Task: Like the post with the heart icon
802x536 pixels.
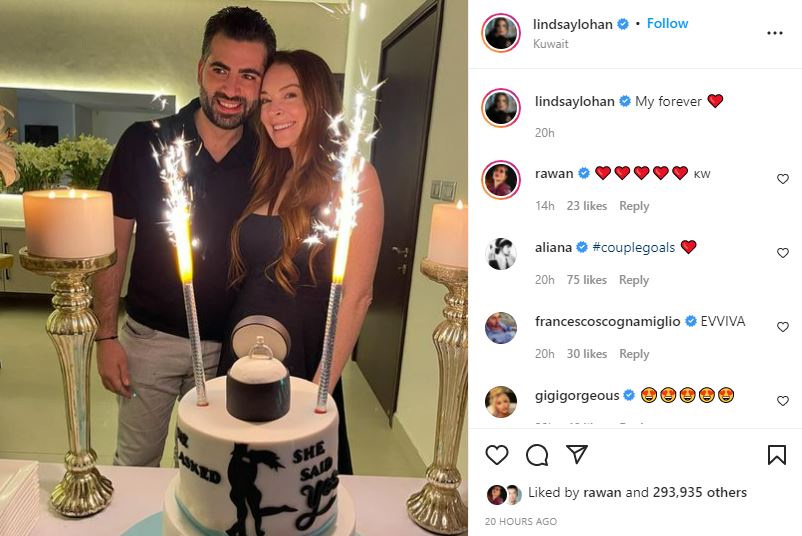Action: [x=497, y=455]
